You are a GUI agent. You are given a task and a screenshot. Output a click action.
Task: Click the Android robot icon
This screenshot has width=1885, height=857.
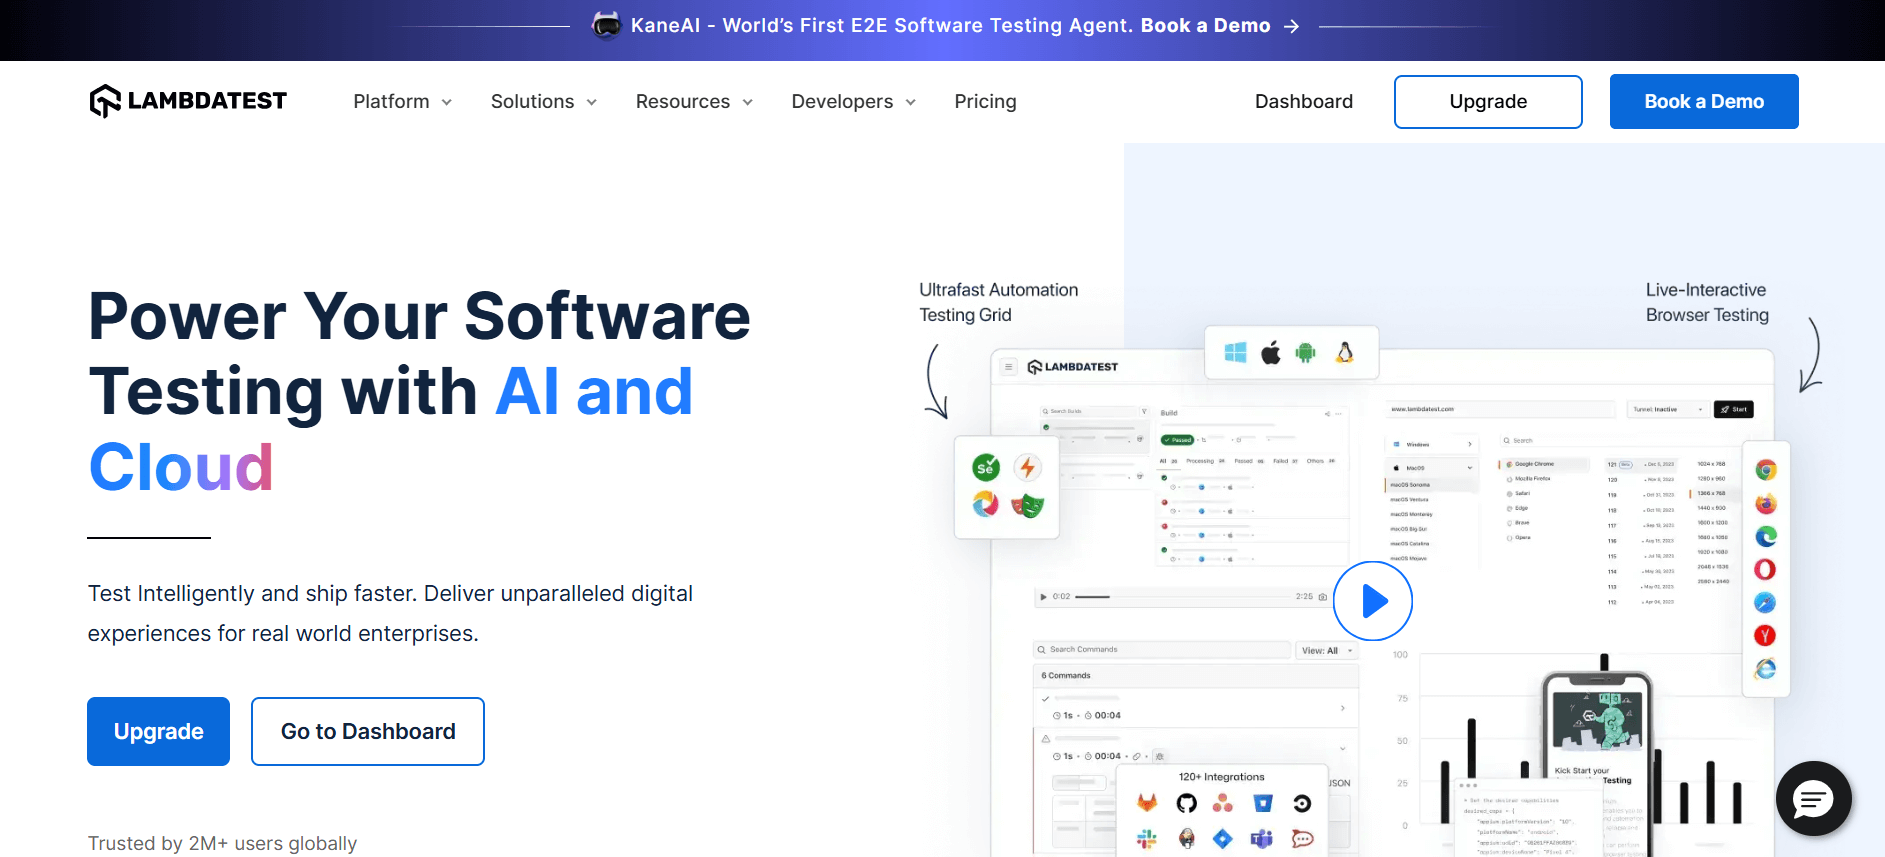tap(1306, 353)
